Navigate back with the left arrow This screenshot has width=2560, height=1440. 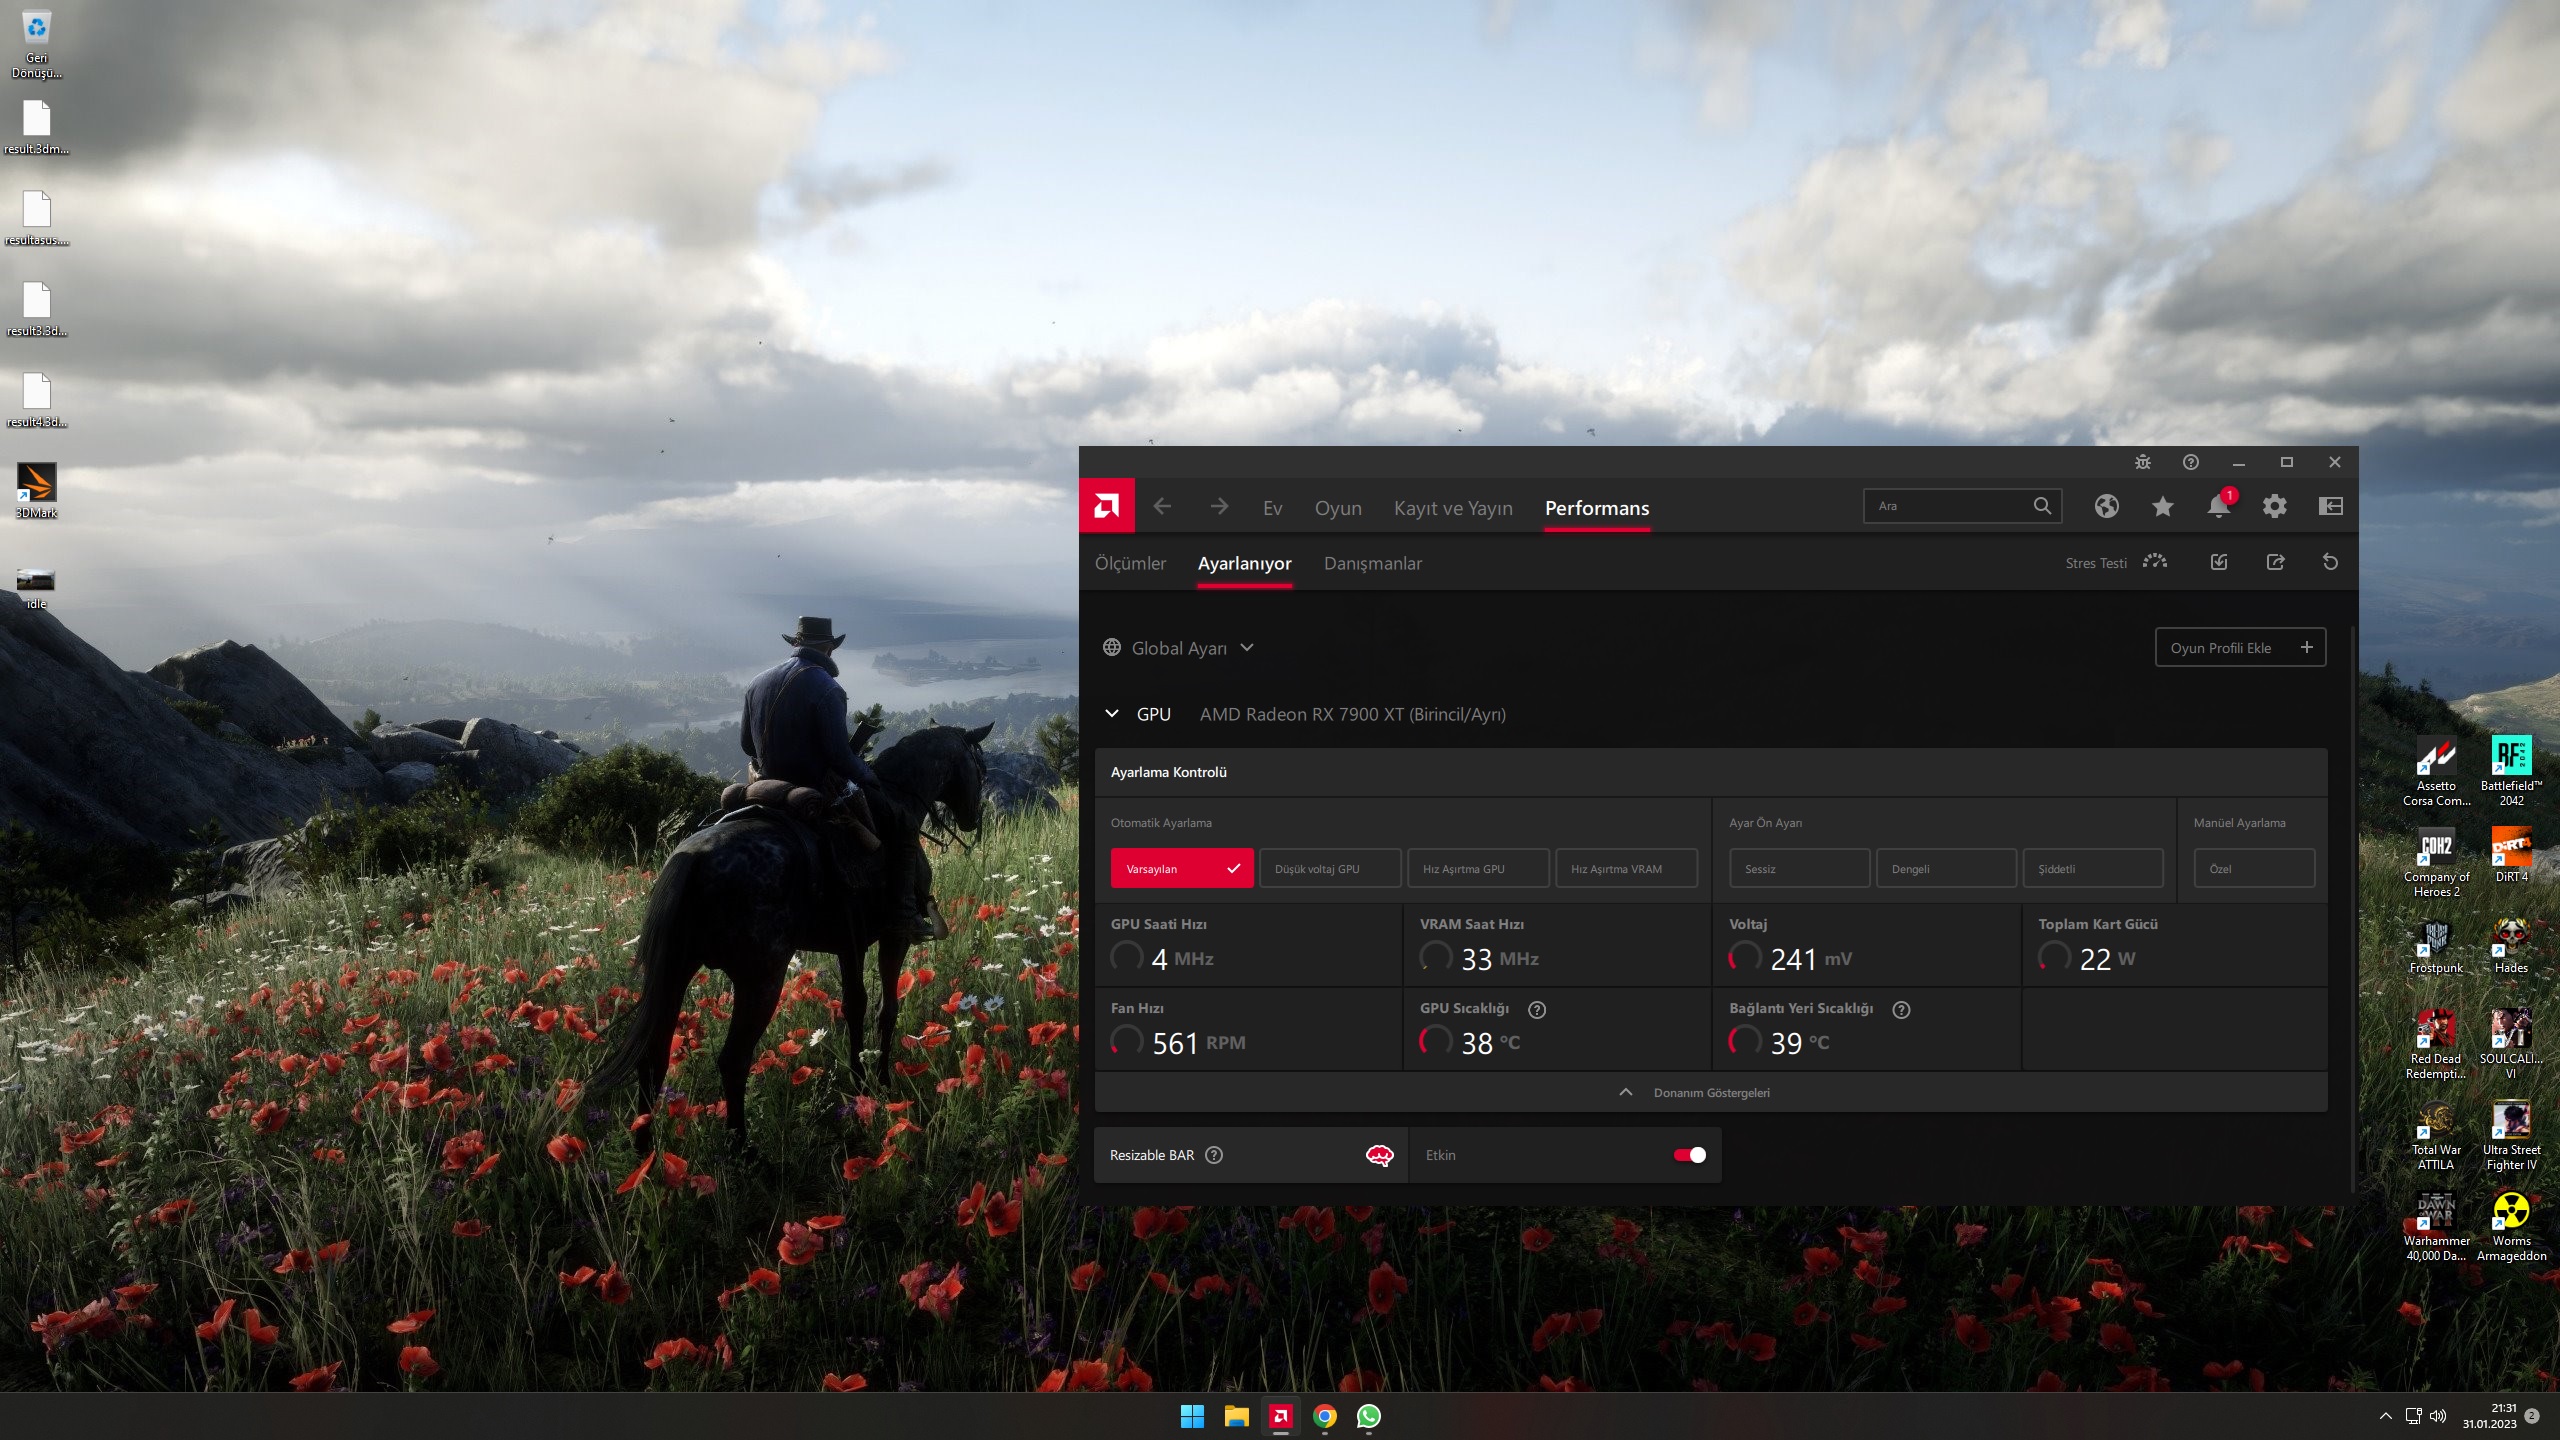pos(1162,507)
